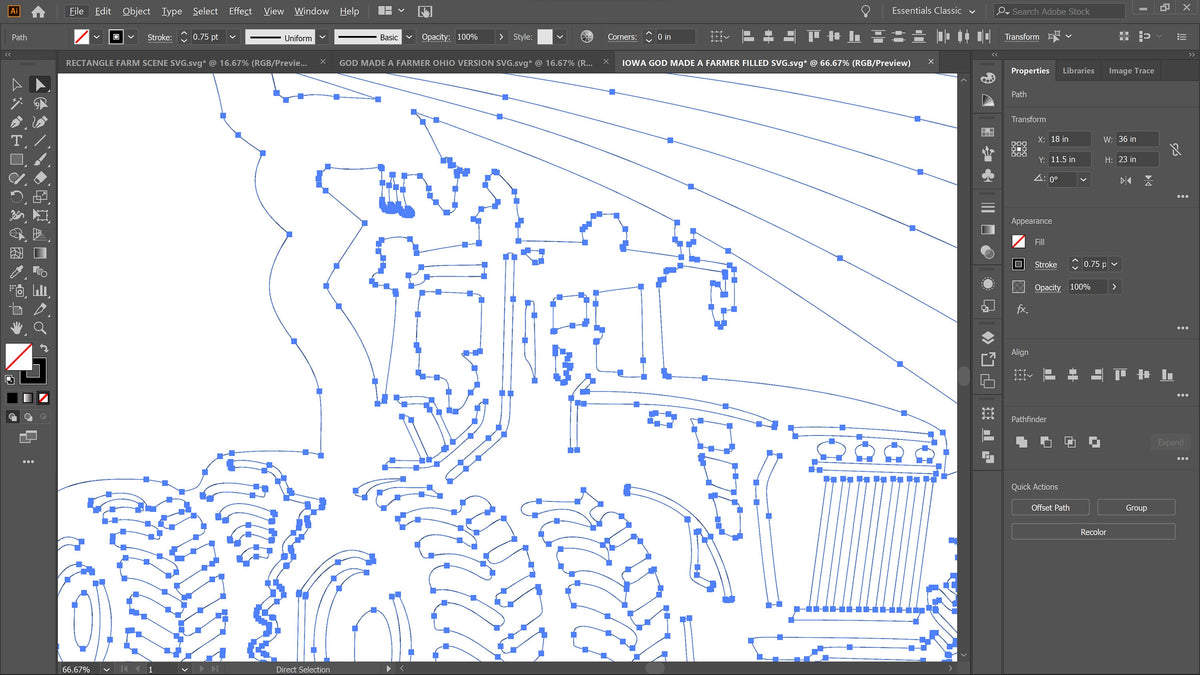Choose the Line Segment tool
The height and width of the screenshot is (675, 1200).
(40, 141)
